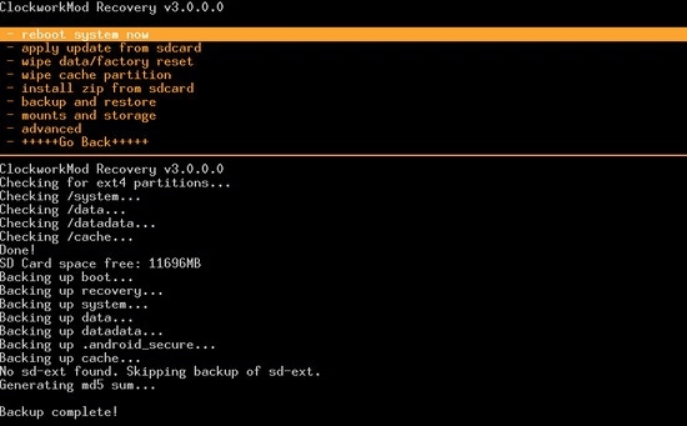687x427 pixels.
Task: Open the backup and restore menu
Action: click(88, 102)
